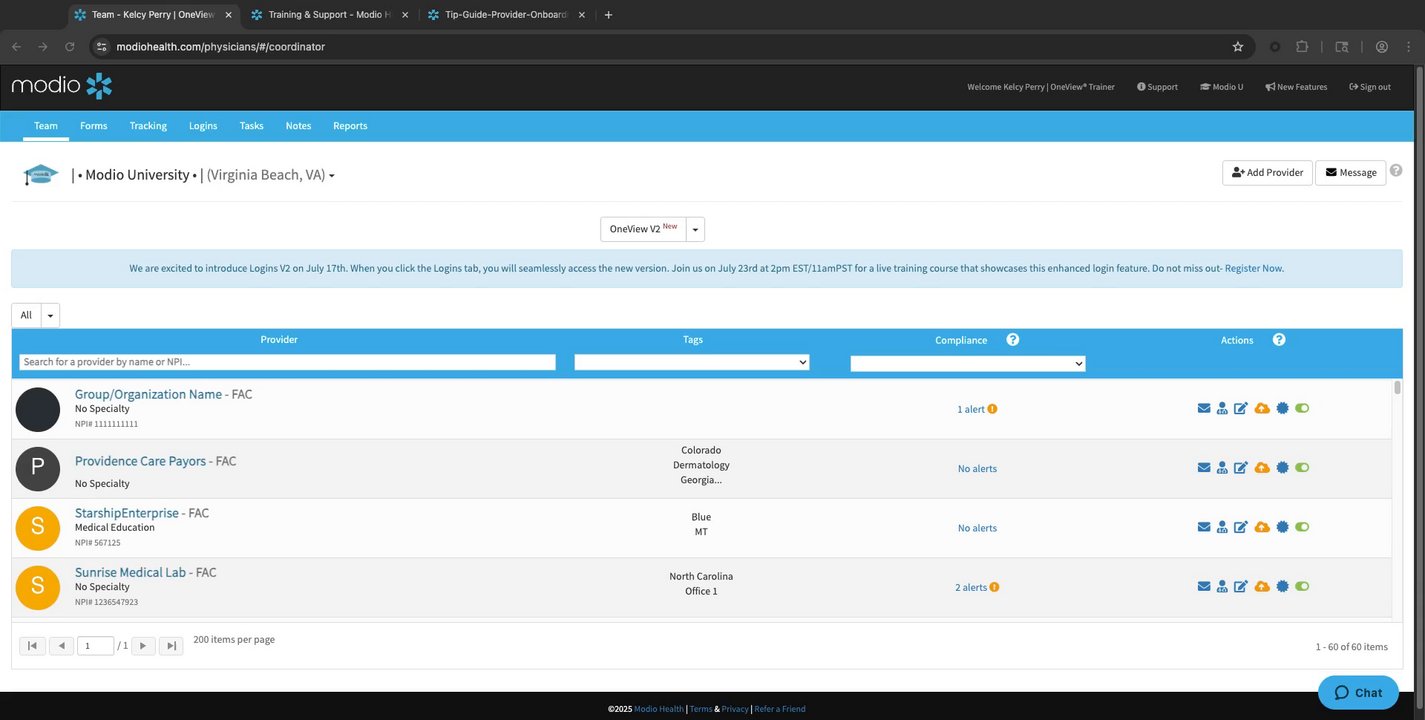1425x720 pixels.
Task: Open the Compliance filter dropdown
Action: (x=968, y=364)
